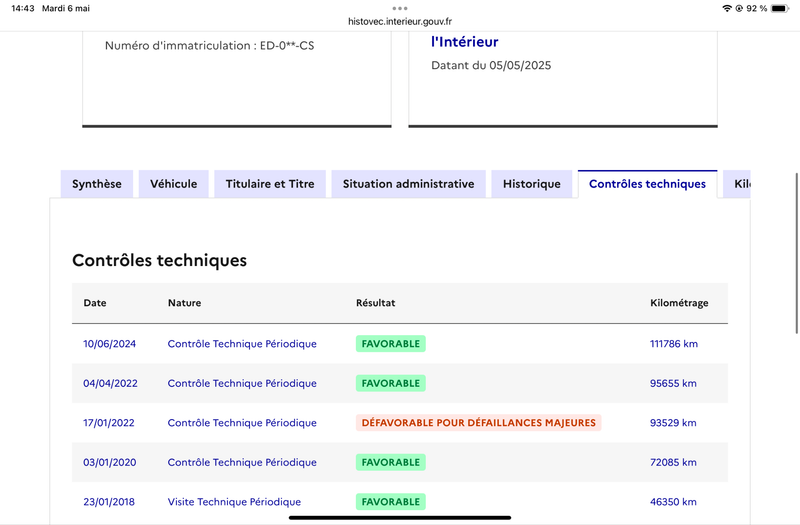Viewport: 800px width, 525px height.
Task: Click the 46350 km value
Action: point(673,502)
